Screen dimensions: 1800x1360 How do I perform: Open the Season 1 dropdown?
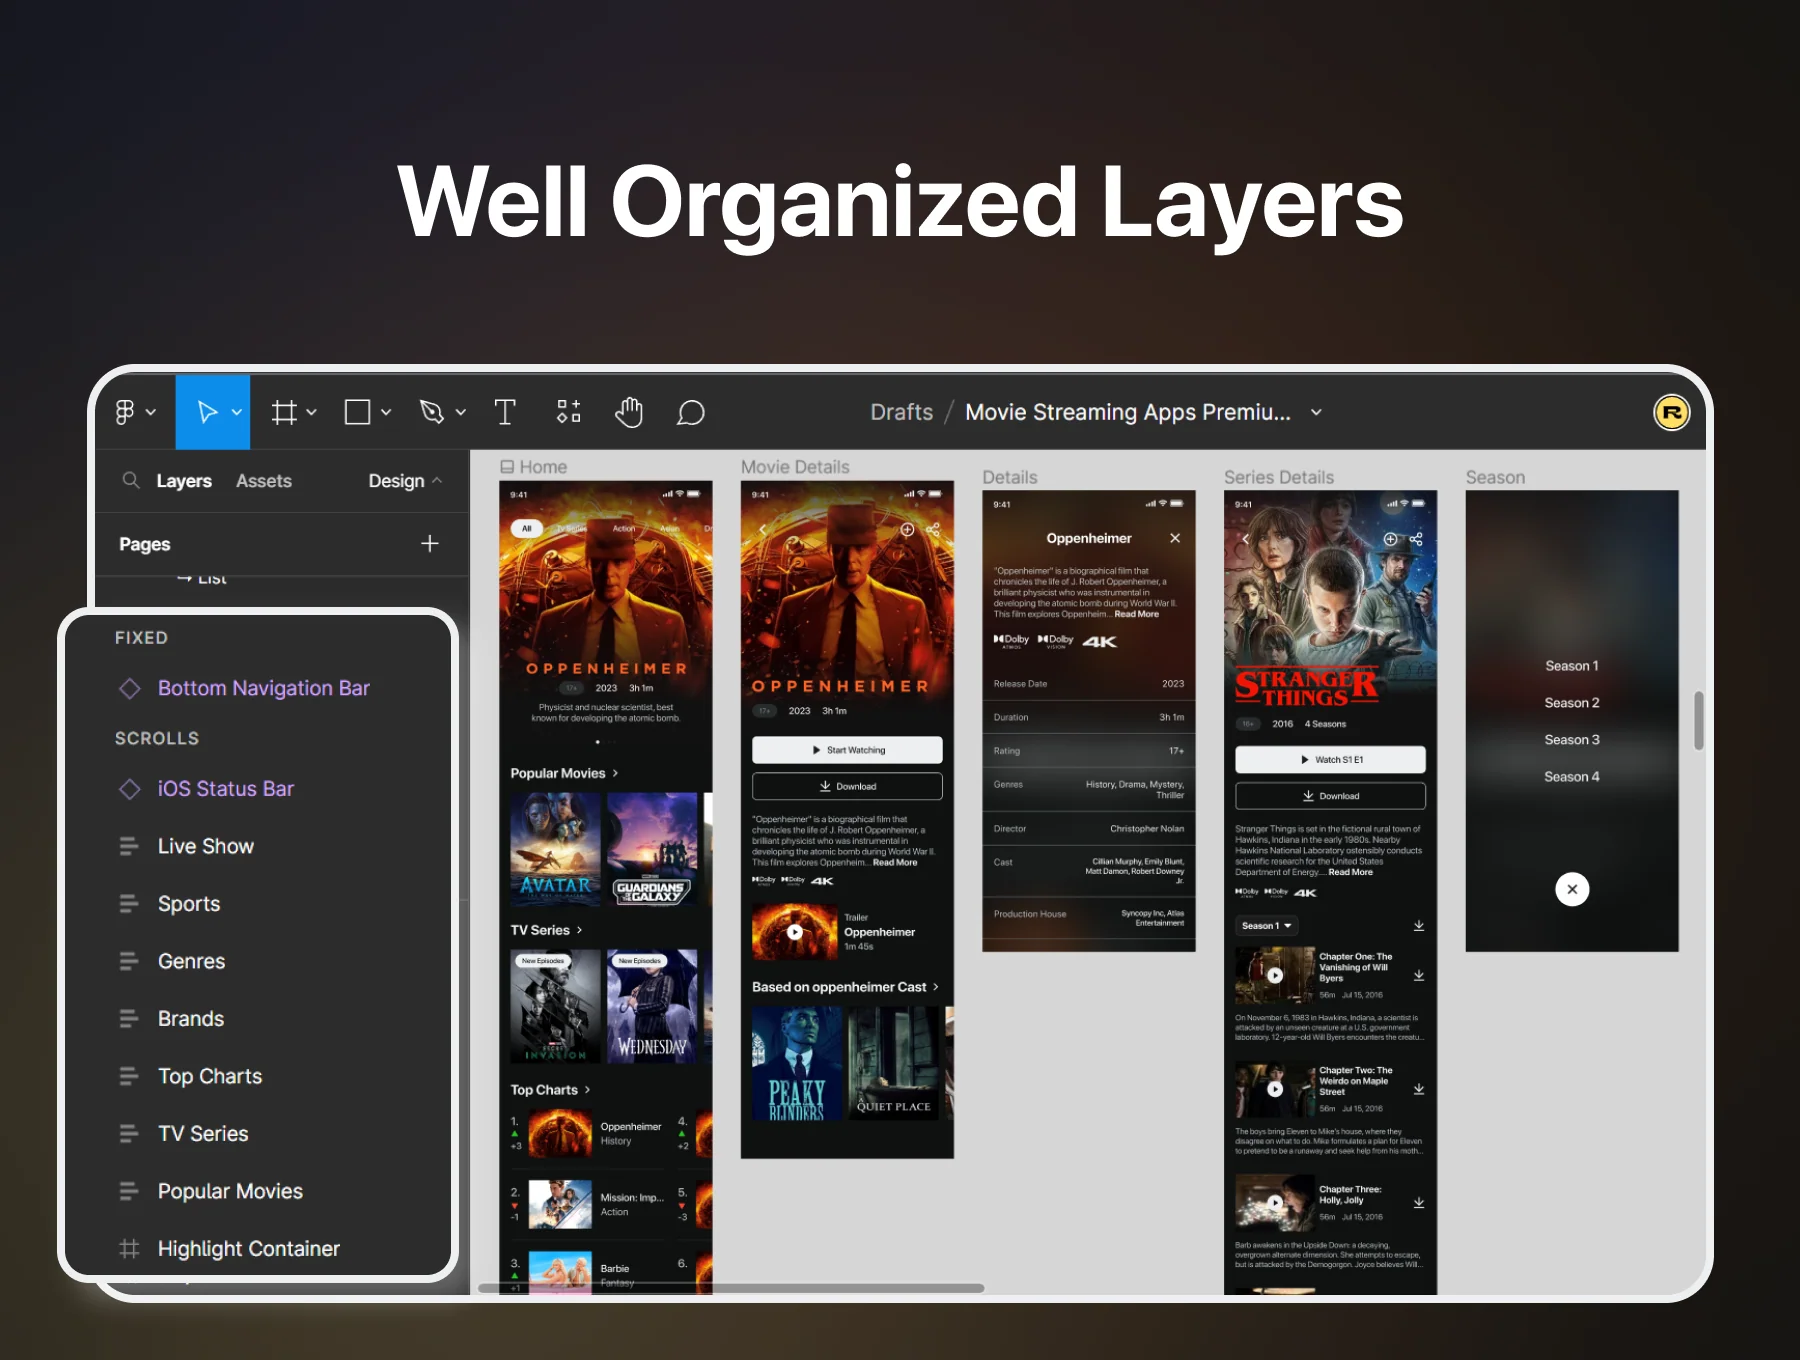(x=1267, y=926)
